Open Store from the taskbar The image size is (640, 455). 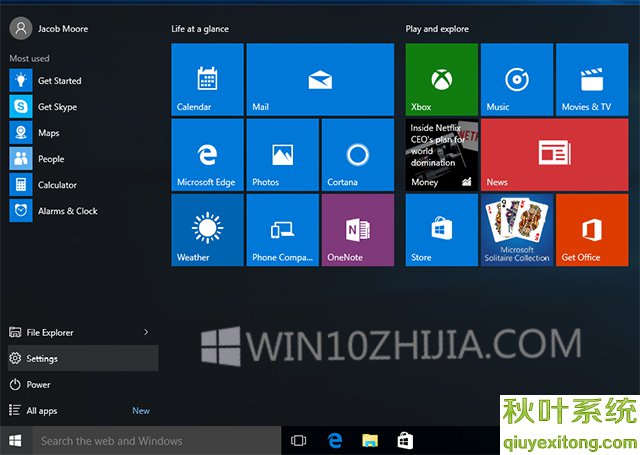pyautogui.click(x=405, y=441)
